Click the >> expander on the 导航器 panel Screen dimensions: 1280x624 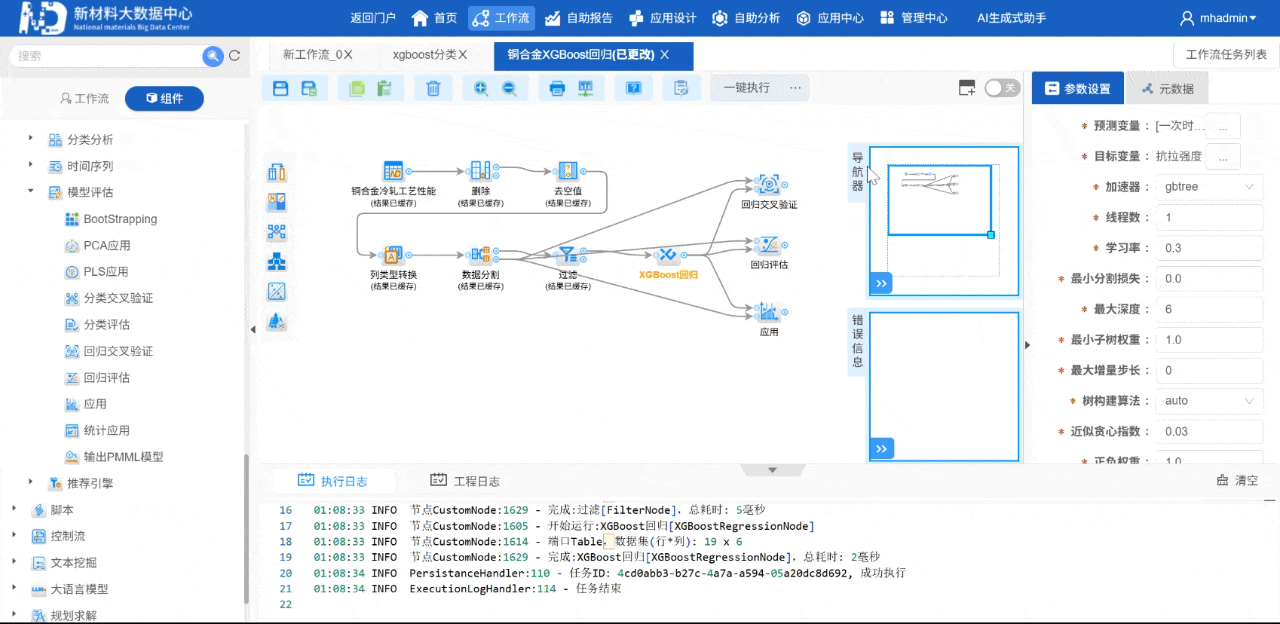(x=881, y=283)
